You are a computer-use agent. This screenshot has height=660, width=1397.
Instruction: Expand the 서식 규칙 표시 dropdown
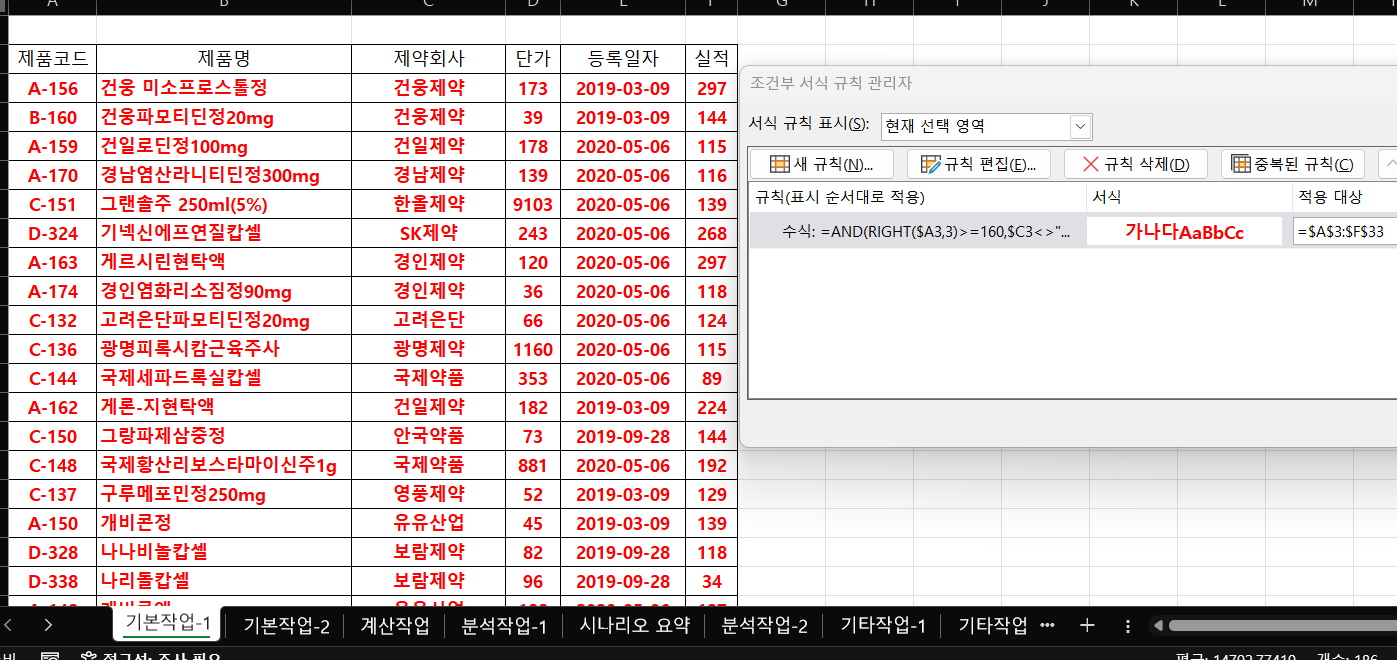[x=1080, y=127]
